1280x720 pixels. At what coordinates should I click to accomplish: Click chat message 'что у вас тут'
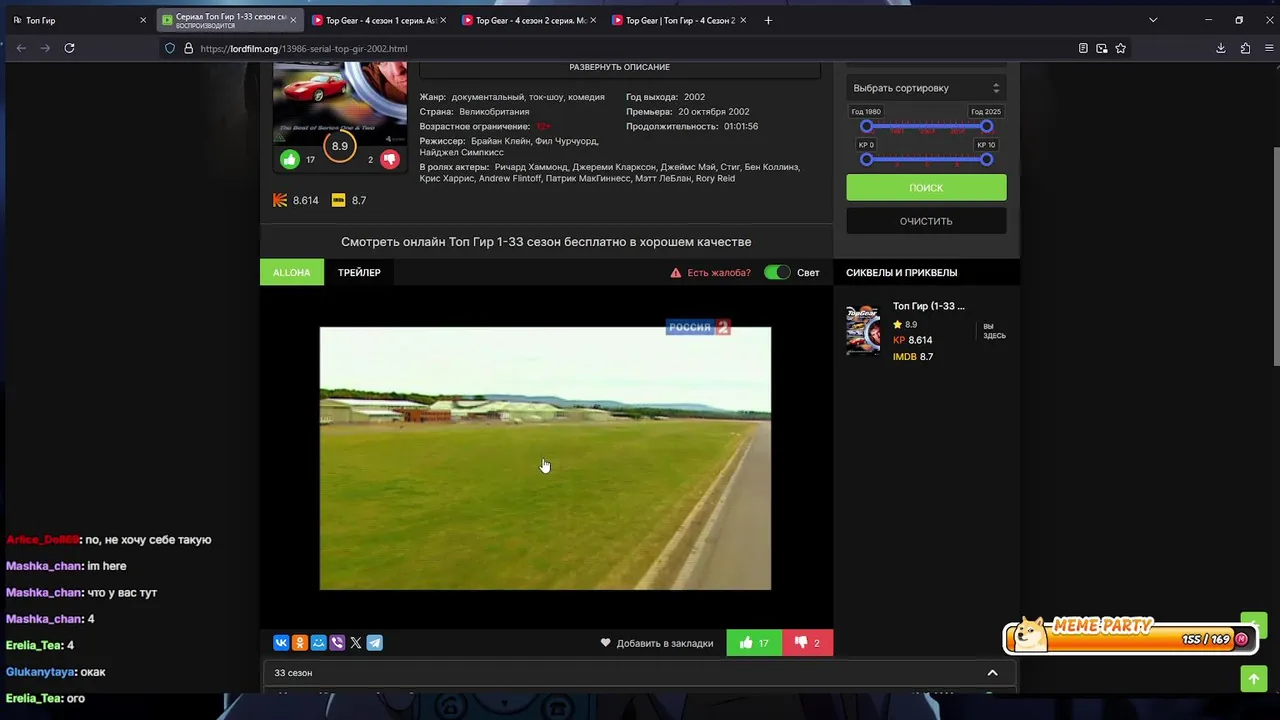pos(122,592)
